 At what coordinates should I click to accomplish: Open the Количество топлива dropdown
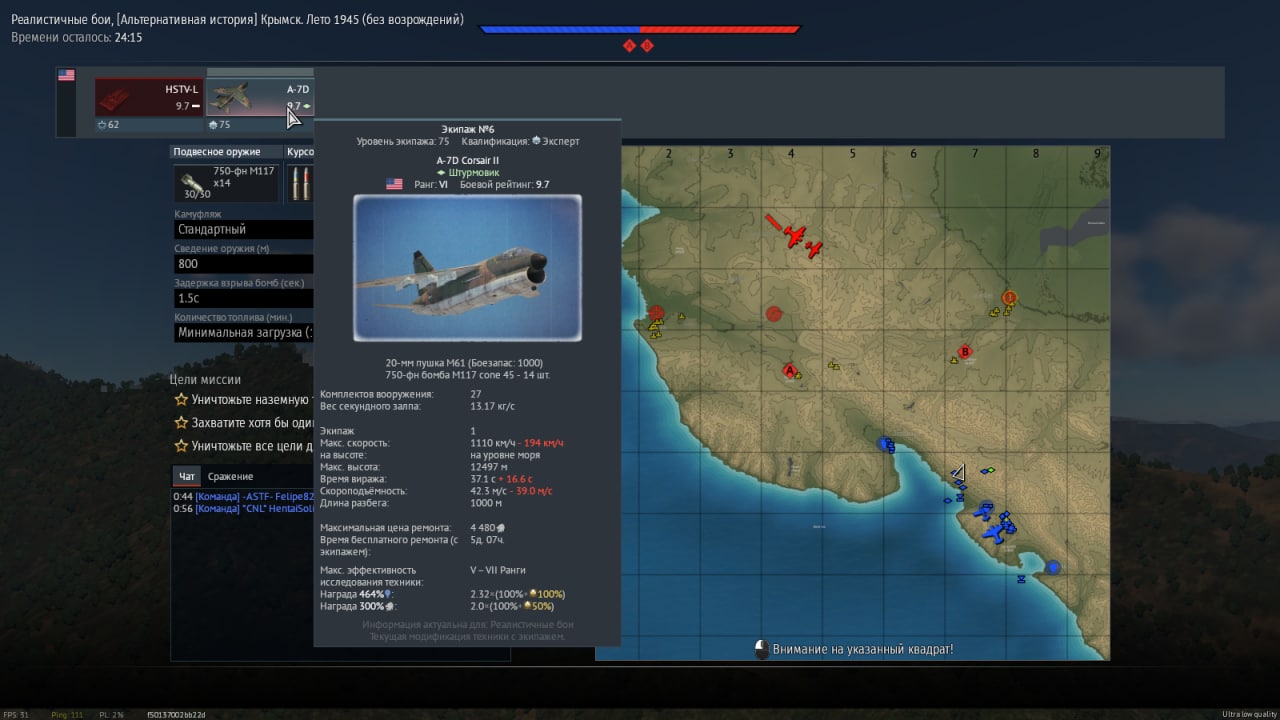pos(244,333)
